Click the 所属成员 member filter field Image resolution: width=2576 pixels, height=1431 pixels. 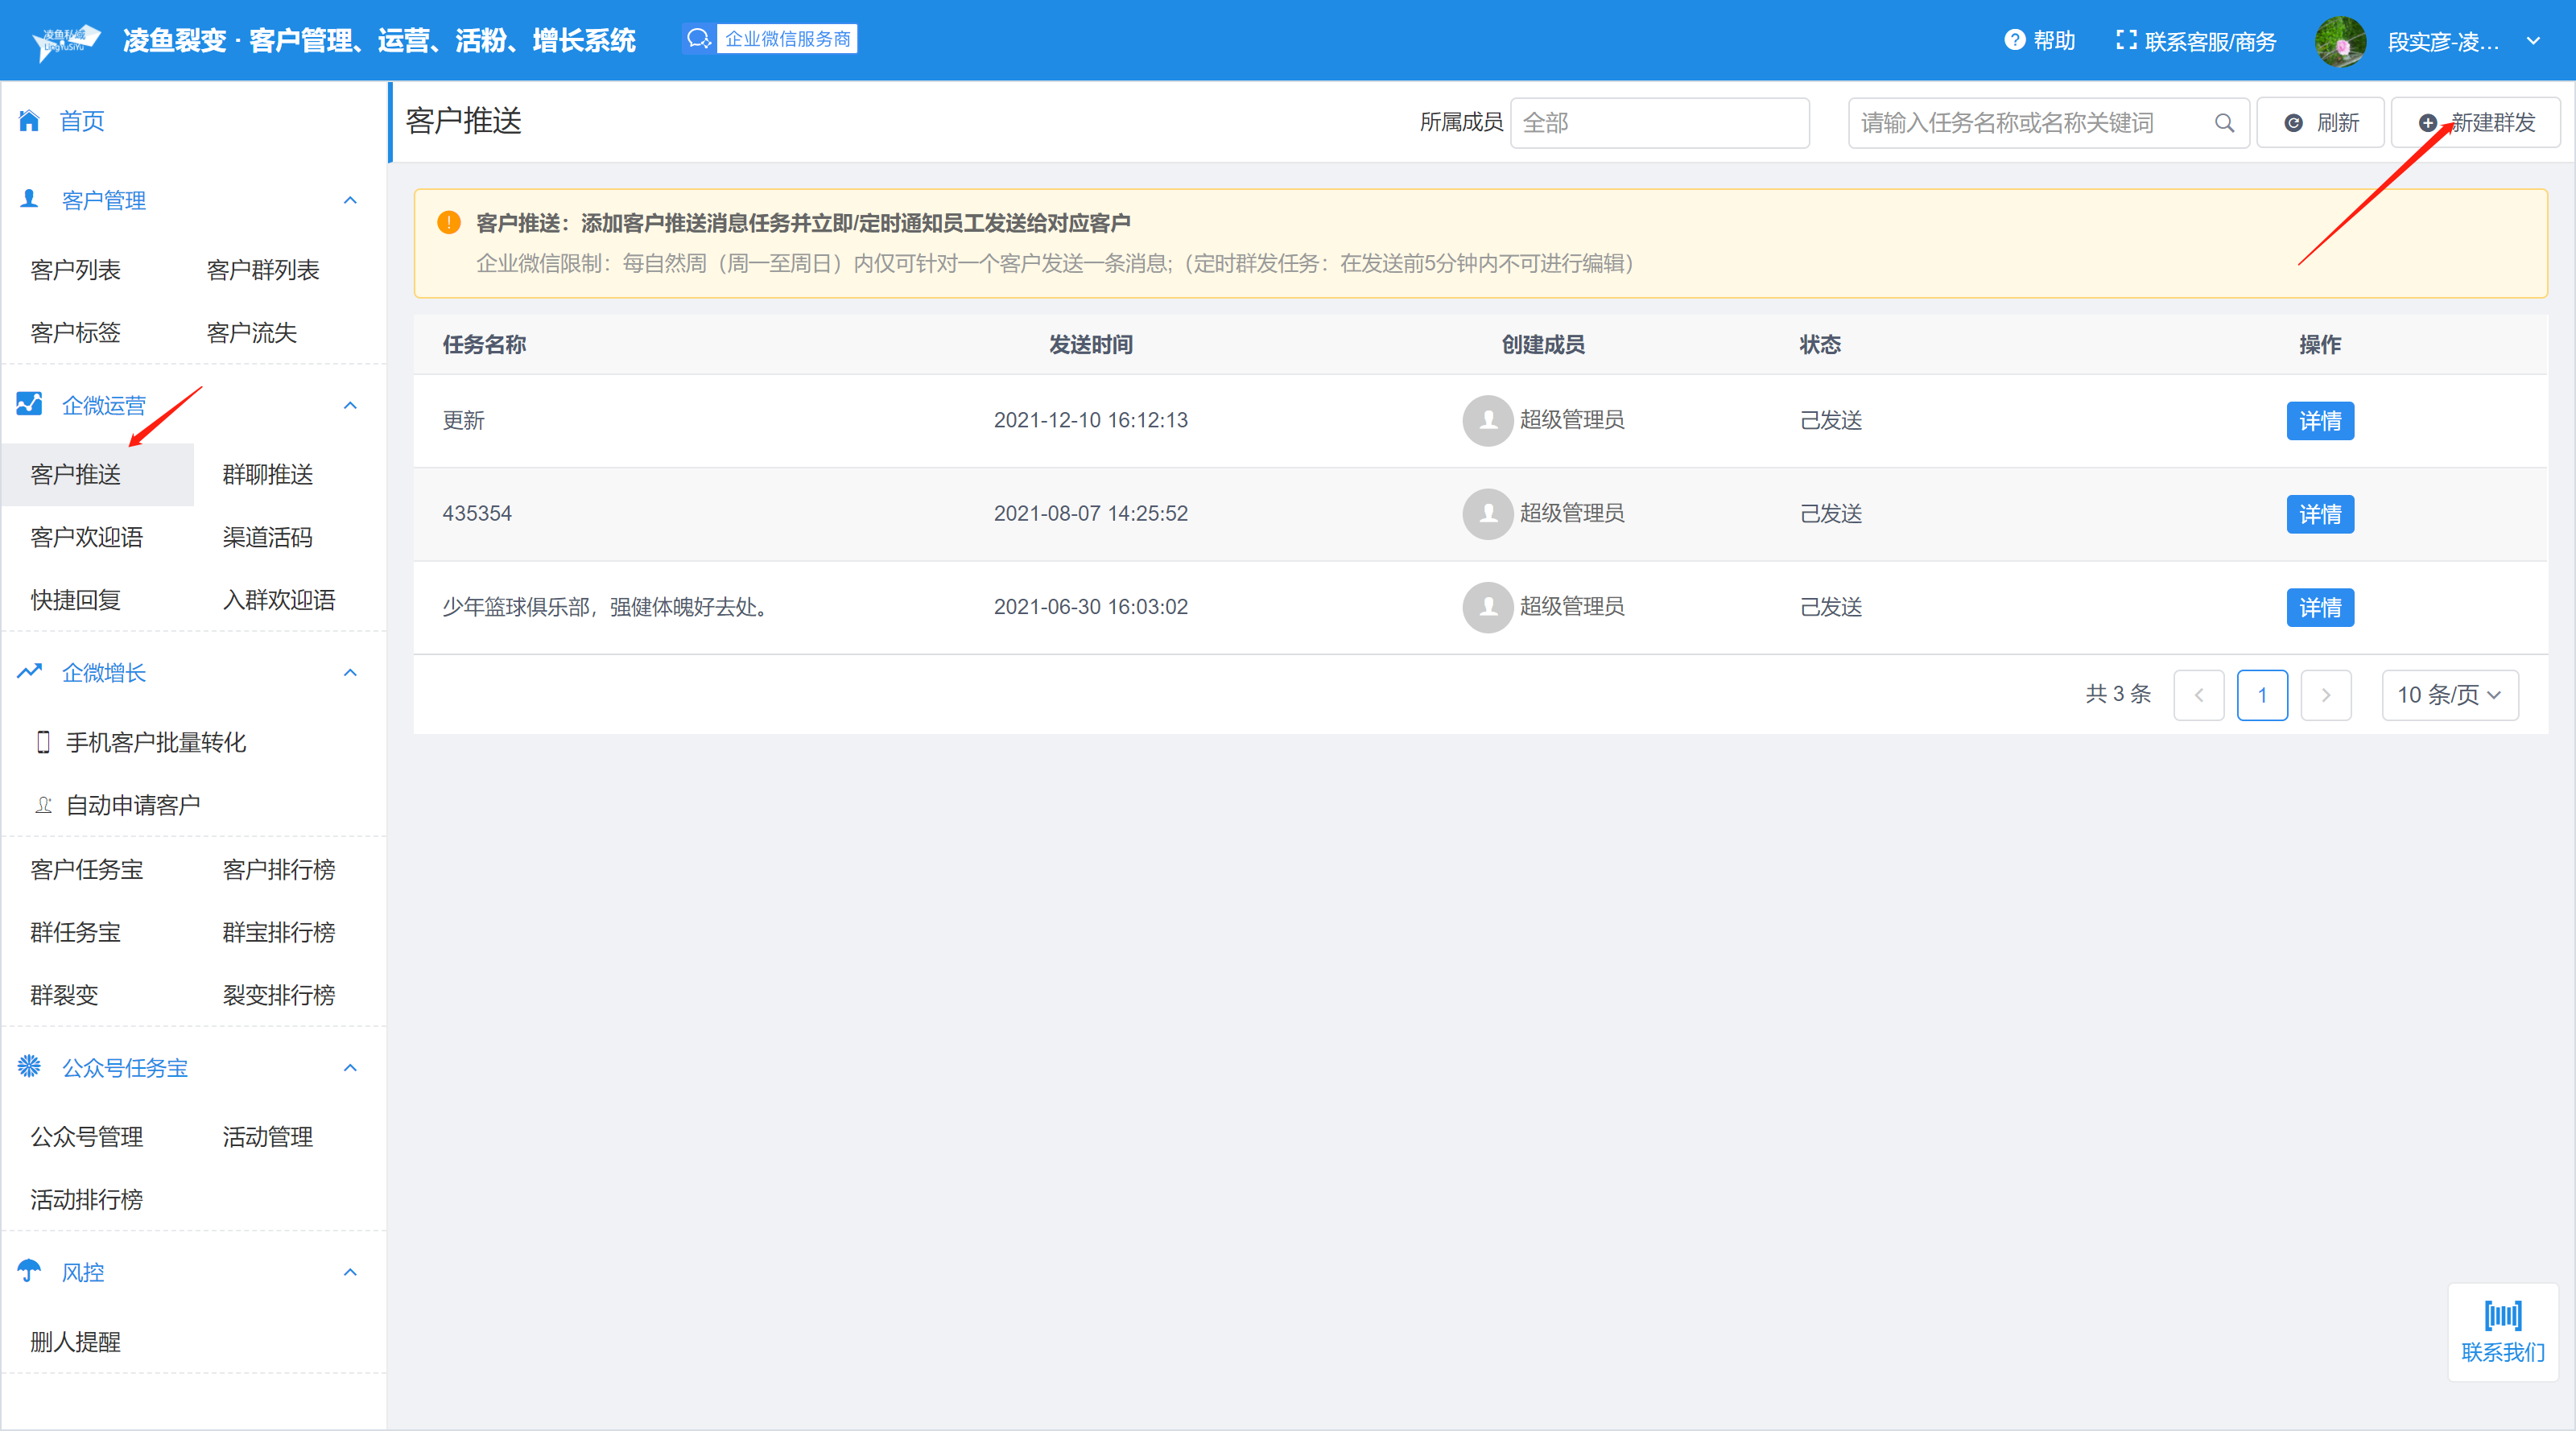click(x=1658, y=123)
